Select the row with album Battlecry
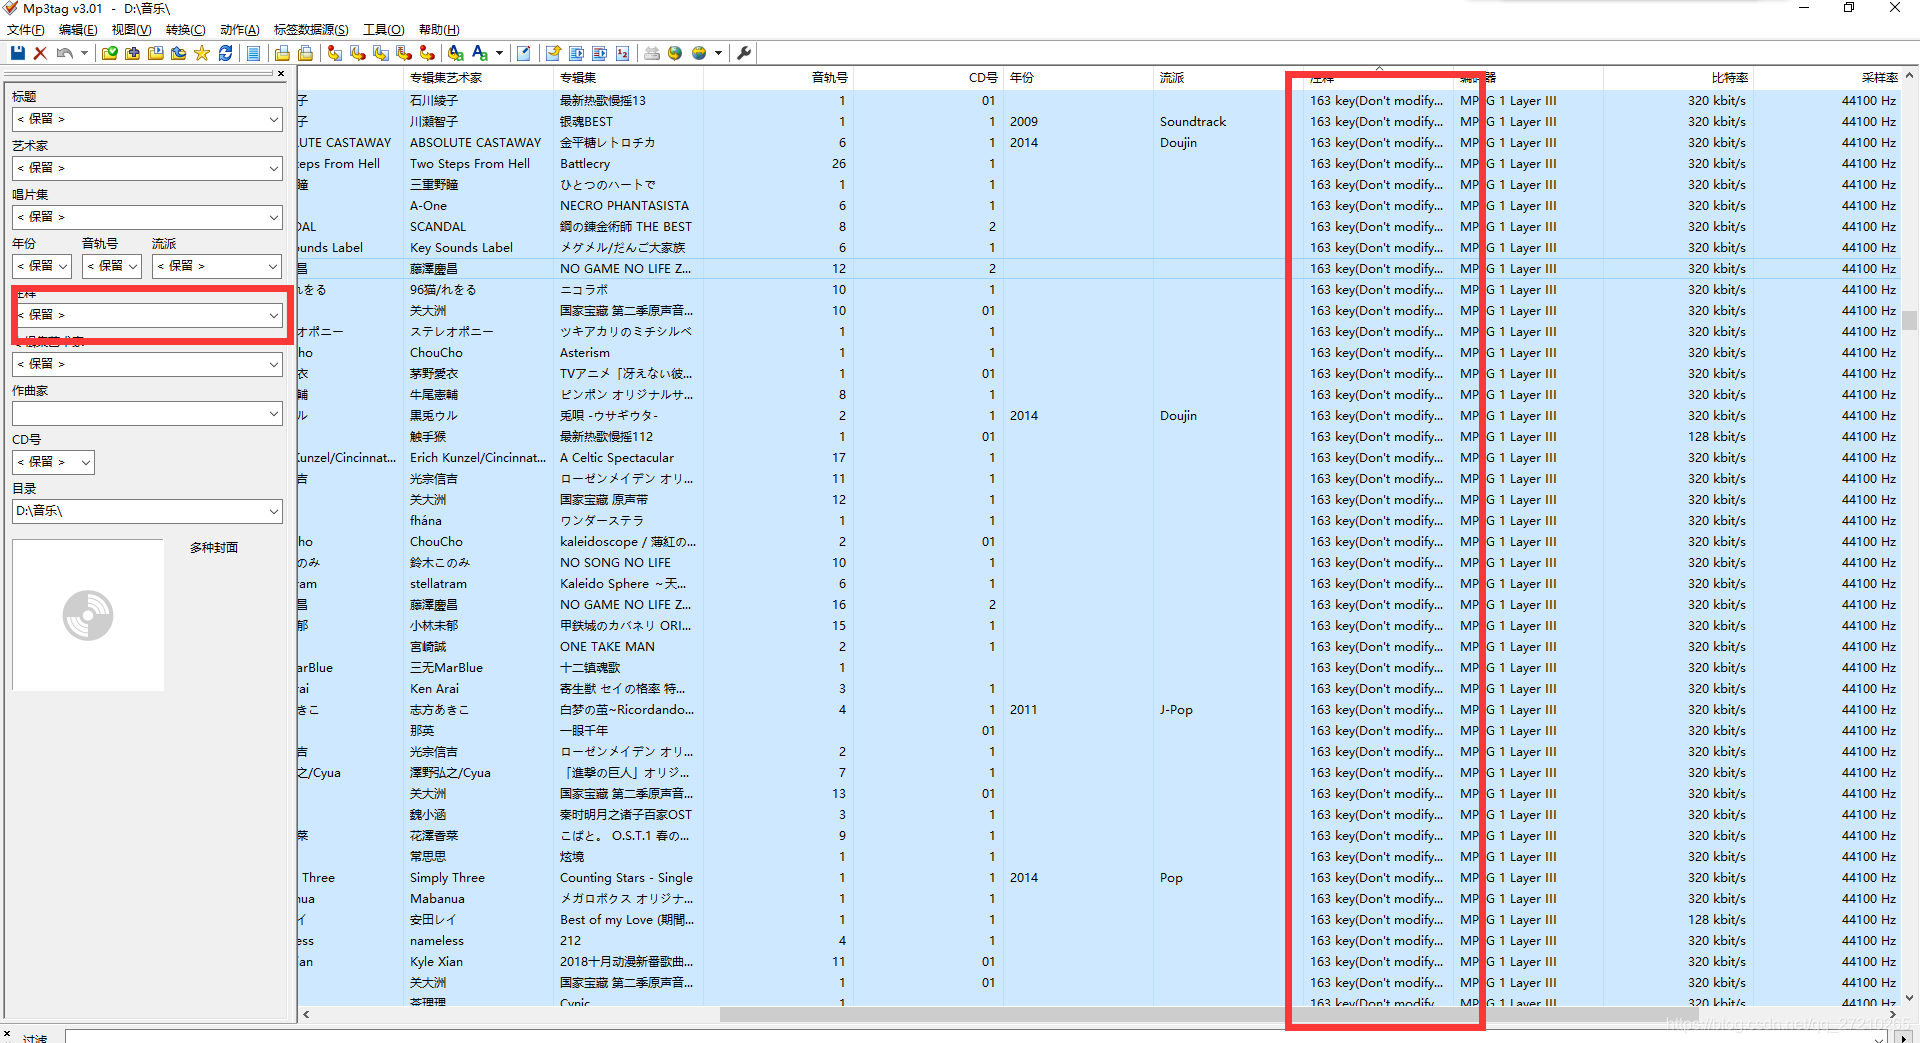The image size is (1920, 1043). coord(1100,164)
